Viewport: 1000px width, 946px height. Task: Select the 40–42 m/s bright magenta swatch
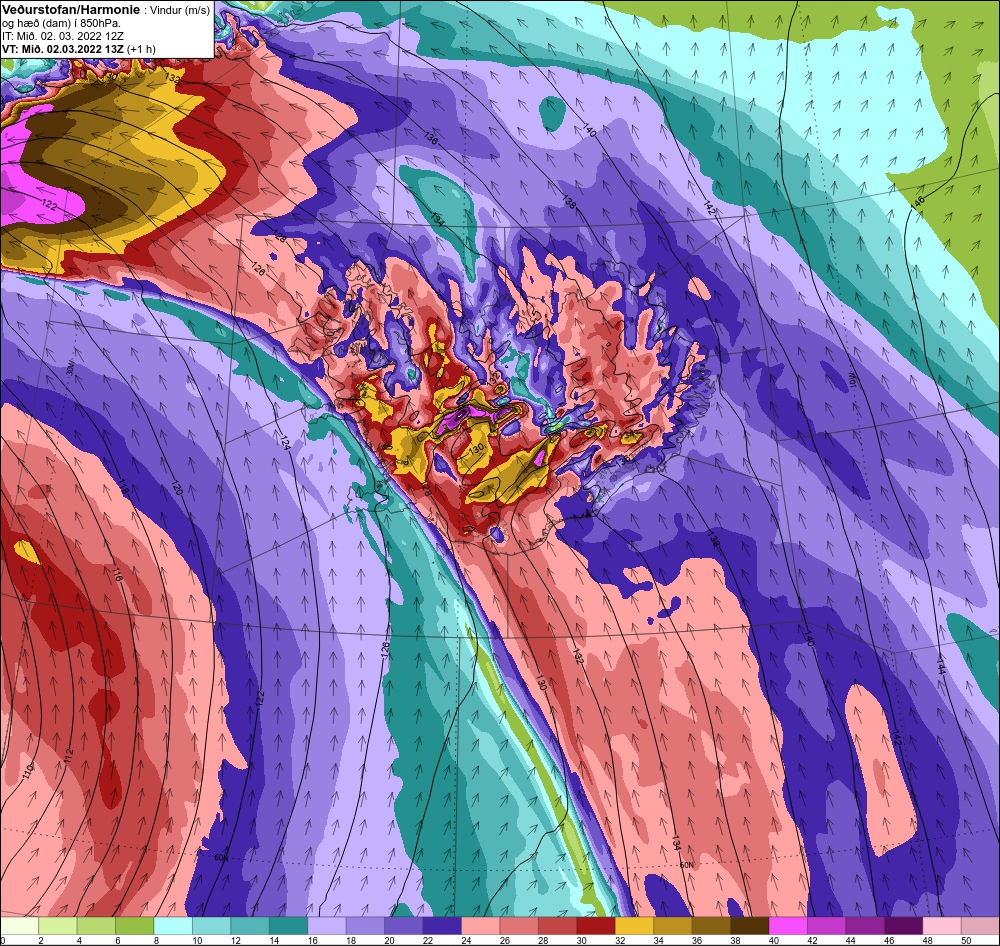(x=788, y=926)
